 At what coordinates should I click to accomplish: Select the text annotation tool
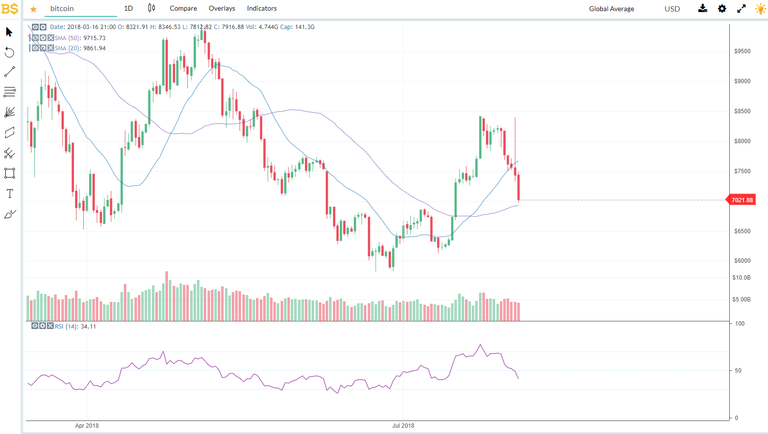(x=9, y=194)
